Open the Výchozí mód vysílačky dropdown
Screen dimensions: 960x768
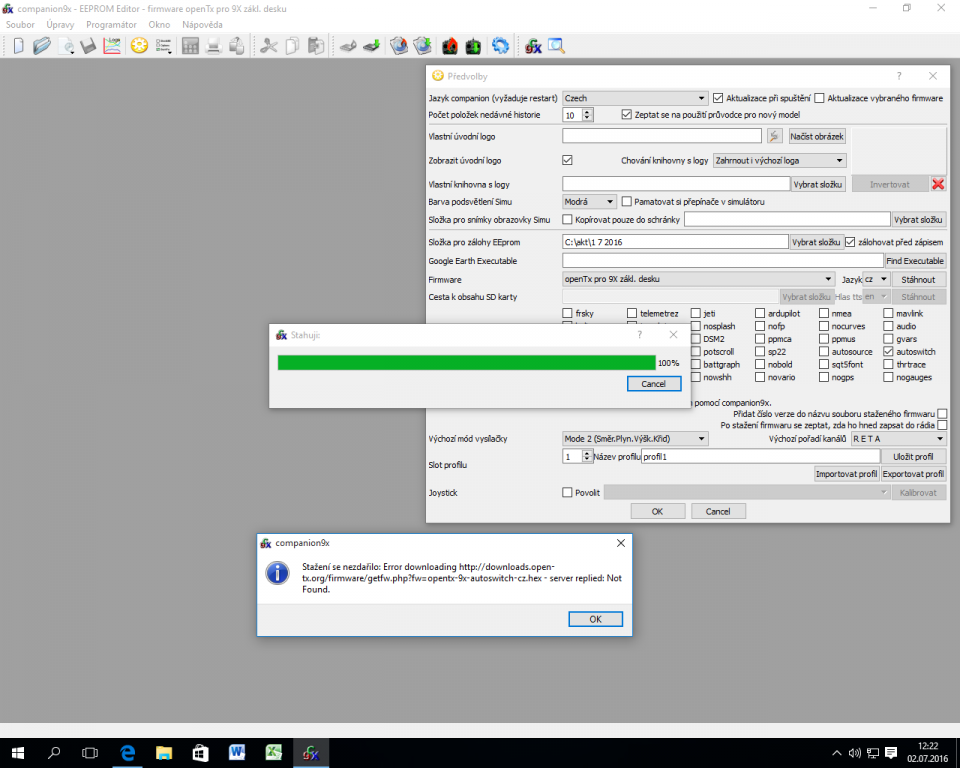pos(634,438)
